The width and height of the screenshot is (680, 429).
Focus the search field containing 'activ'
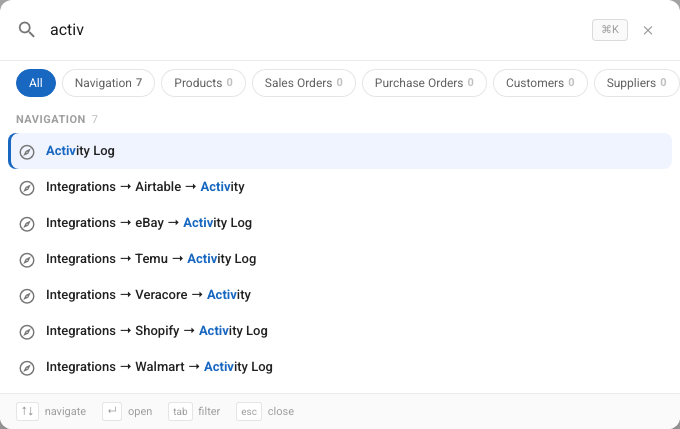coord(317,30)
